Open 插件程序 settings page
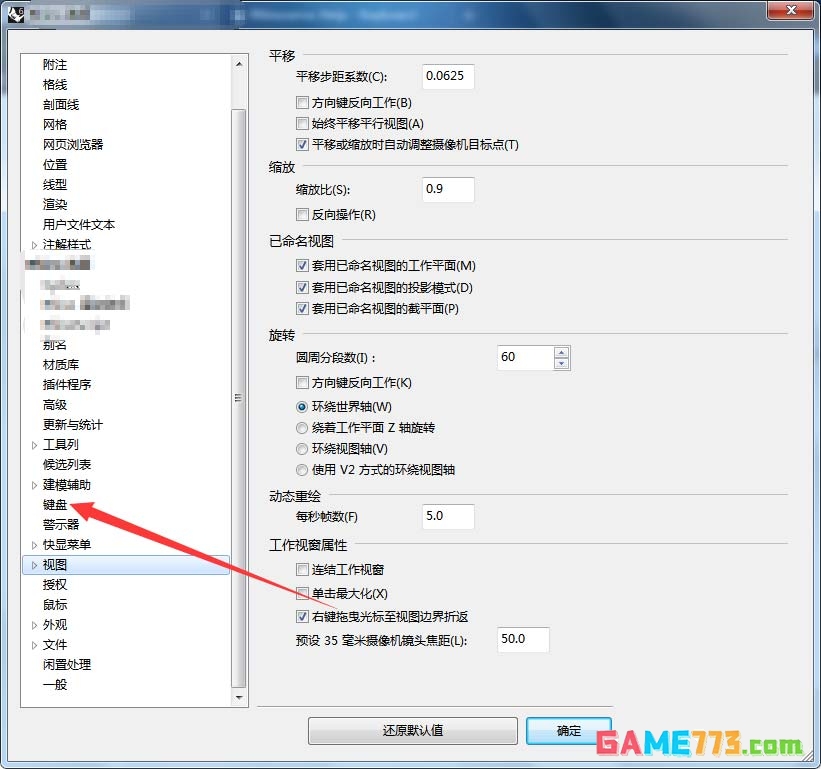Screen dimensions: 821x769 point(66,385)
